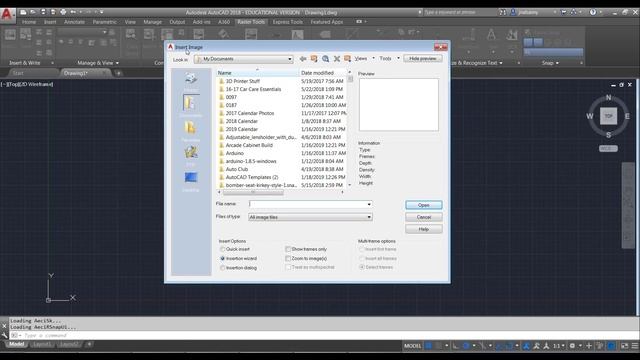Image resolution: width=640 pixels, height=360 pixels.
Task: Click the status bar customization menu icon
Action: pos(635,346)
